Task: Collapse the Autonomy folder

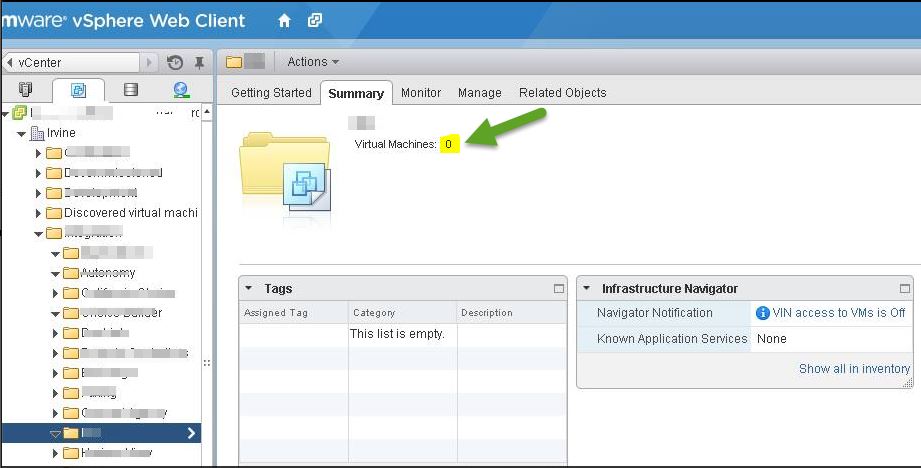Action: point(55,274)
